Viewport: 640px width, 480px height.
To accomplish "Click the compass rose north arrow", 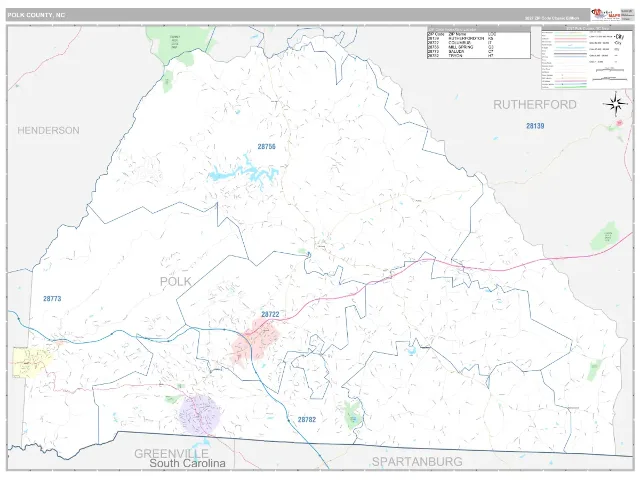I will tap(616, 104).
